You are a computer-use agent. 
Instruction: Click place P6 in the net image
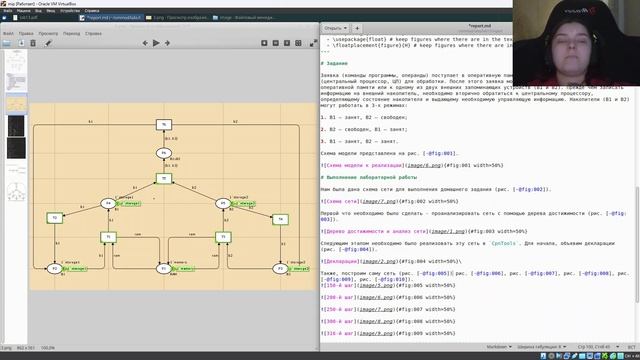pyautogui.click(x=164, y=153)
